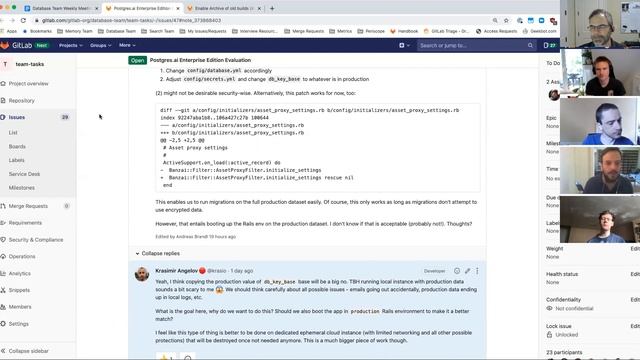This screenshot has height=360, width=640.
Task: Click Krasimir Angelov author name
Action: coord(176,271)
